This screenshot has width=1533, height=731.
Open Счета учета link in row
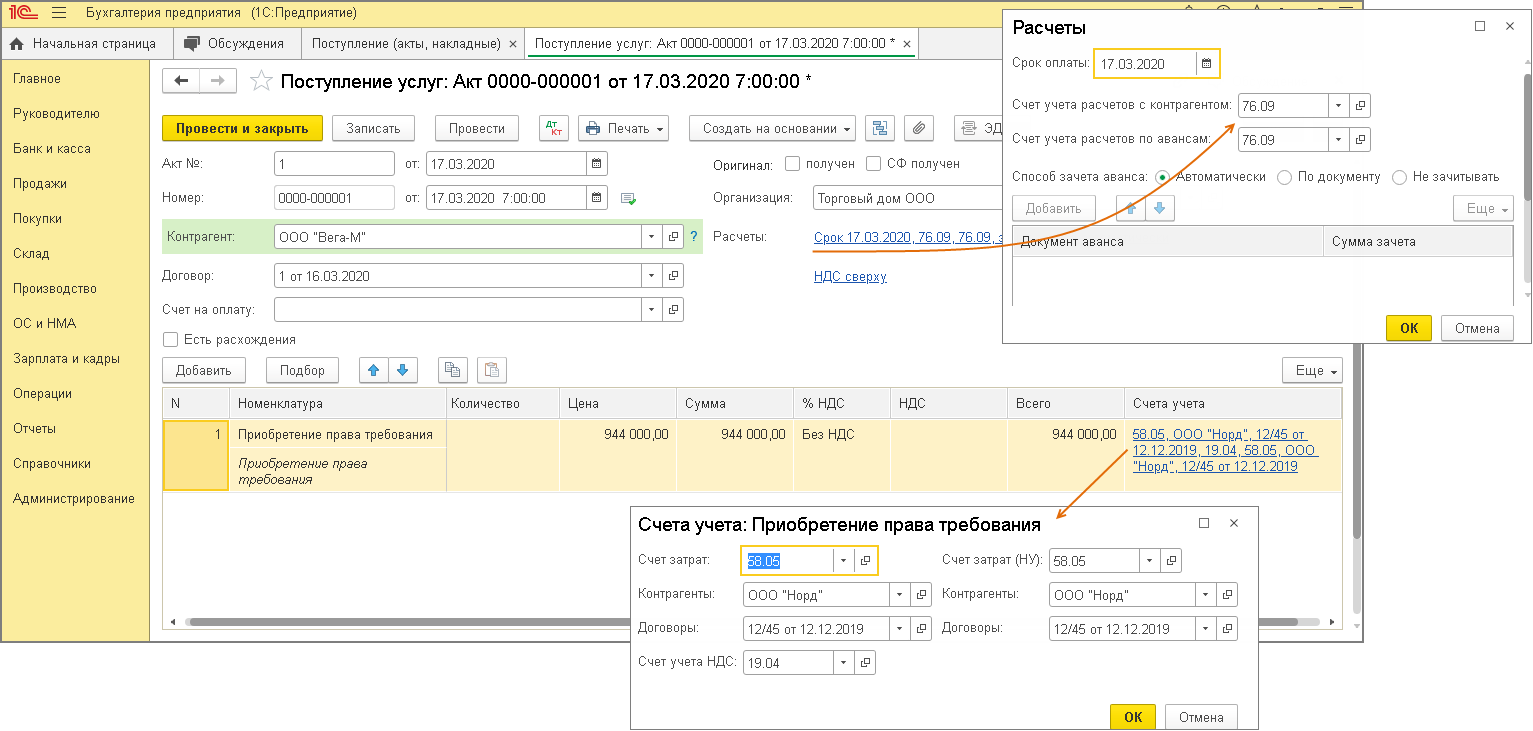[1226, 450]
